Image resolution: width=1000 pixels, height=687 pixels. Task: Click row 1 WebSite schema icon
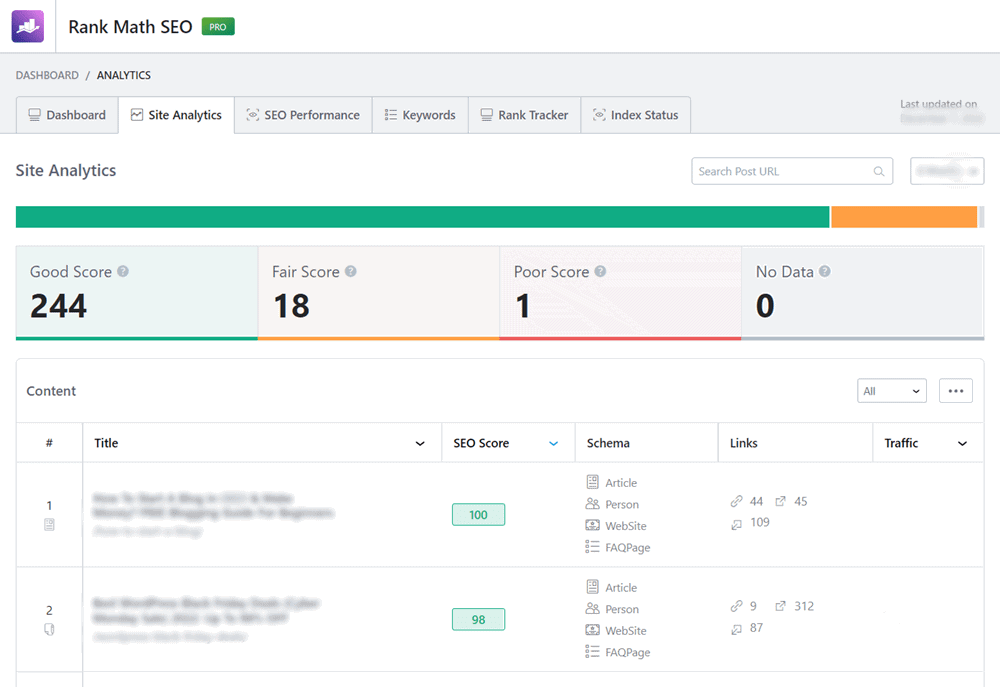tap(592, 525)
